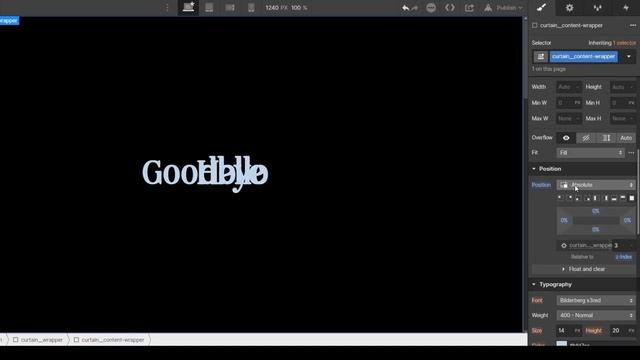Image resolution: width=640 pixels, height=360 pixels.
Task: Click the 100 % zoom value
Action: point(299,8)
